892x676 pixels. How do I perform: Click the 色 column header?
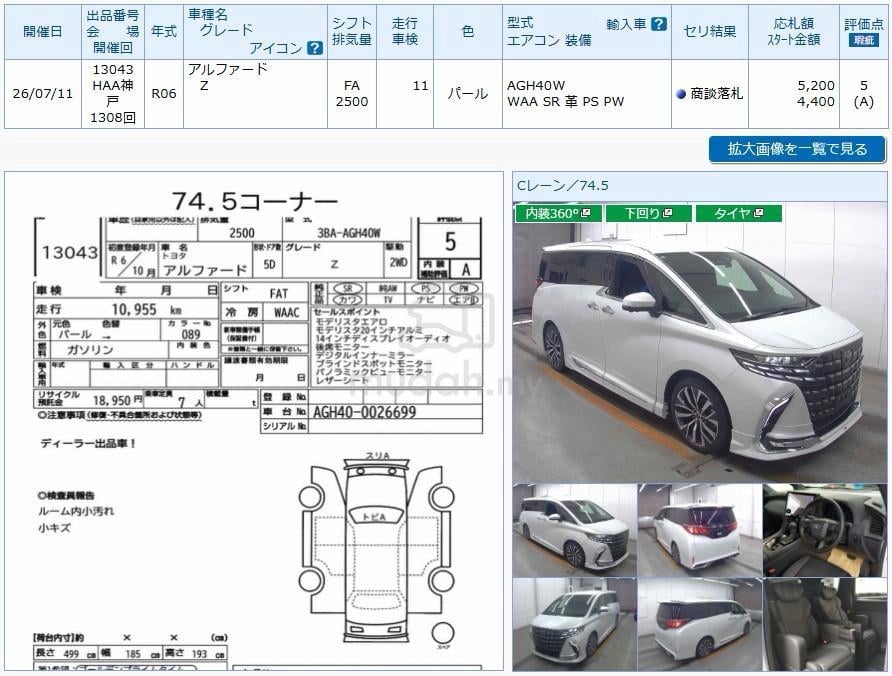(x=468, y=32)
